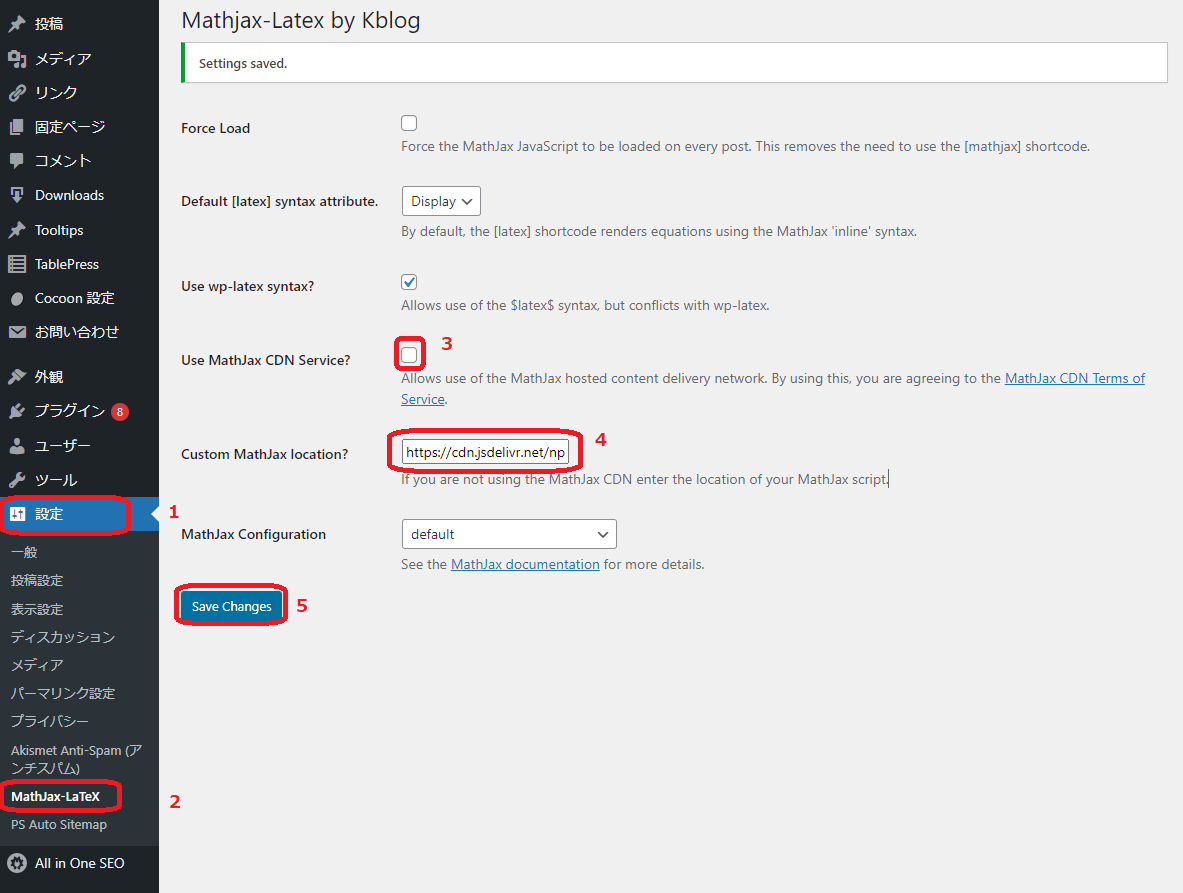Viewport: 1183px width, 893px height.
Task: Open the MathJax Configuration dropdown
Action: point(508,534)
